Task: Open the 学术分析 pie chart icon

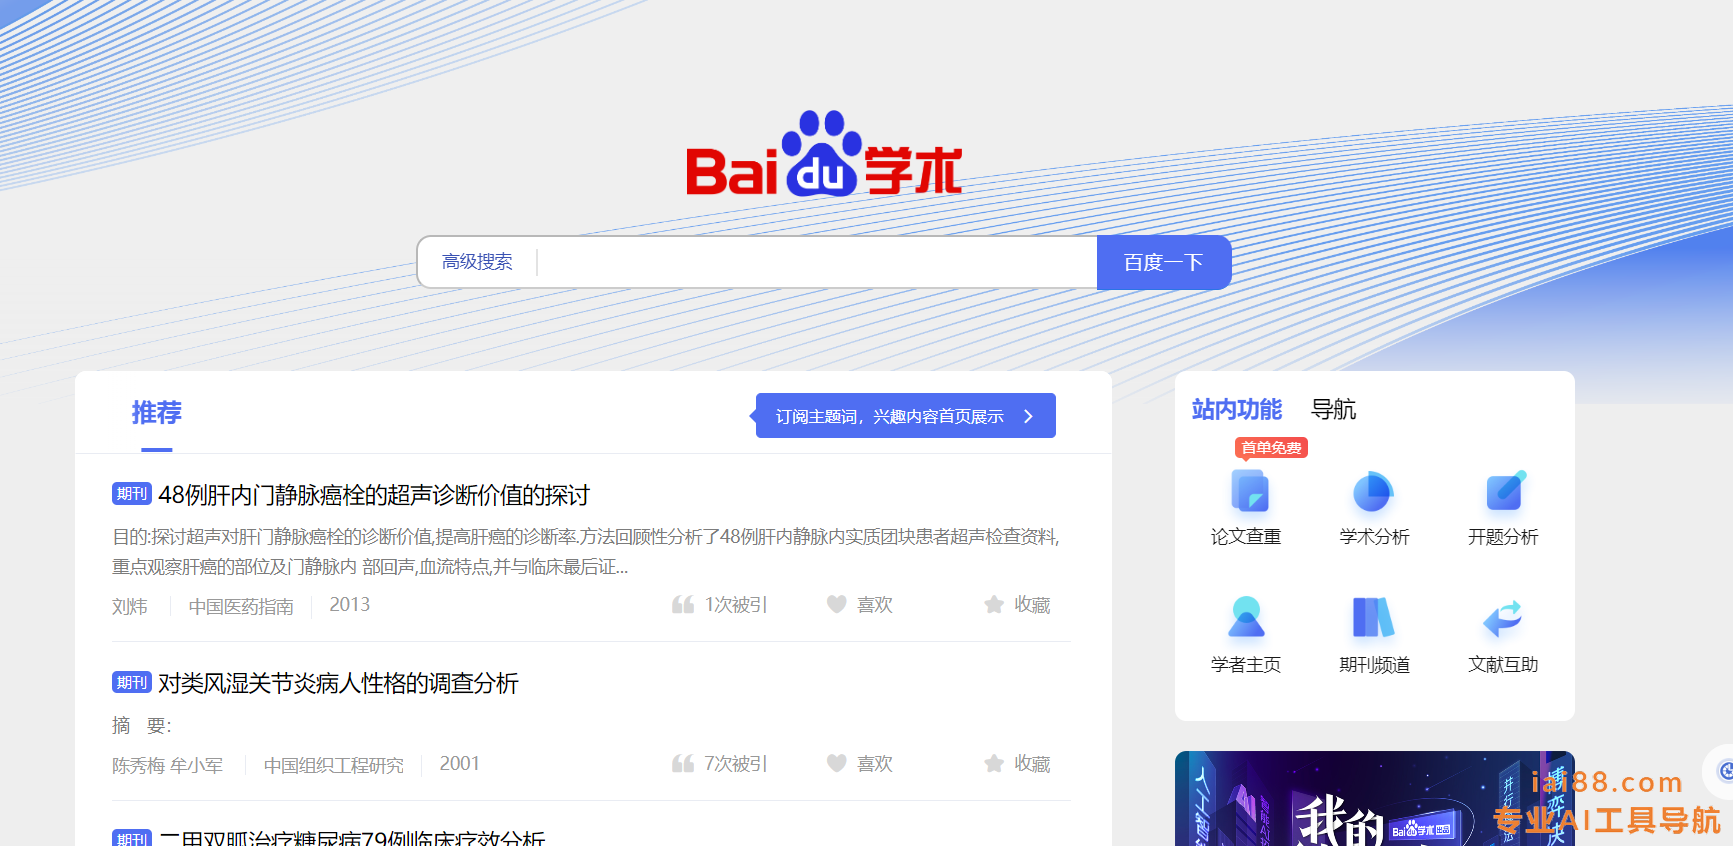Action: (x=1373, y=492)
